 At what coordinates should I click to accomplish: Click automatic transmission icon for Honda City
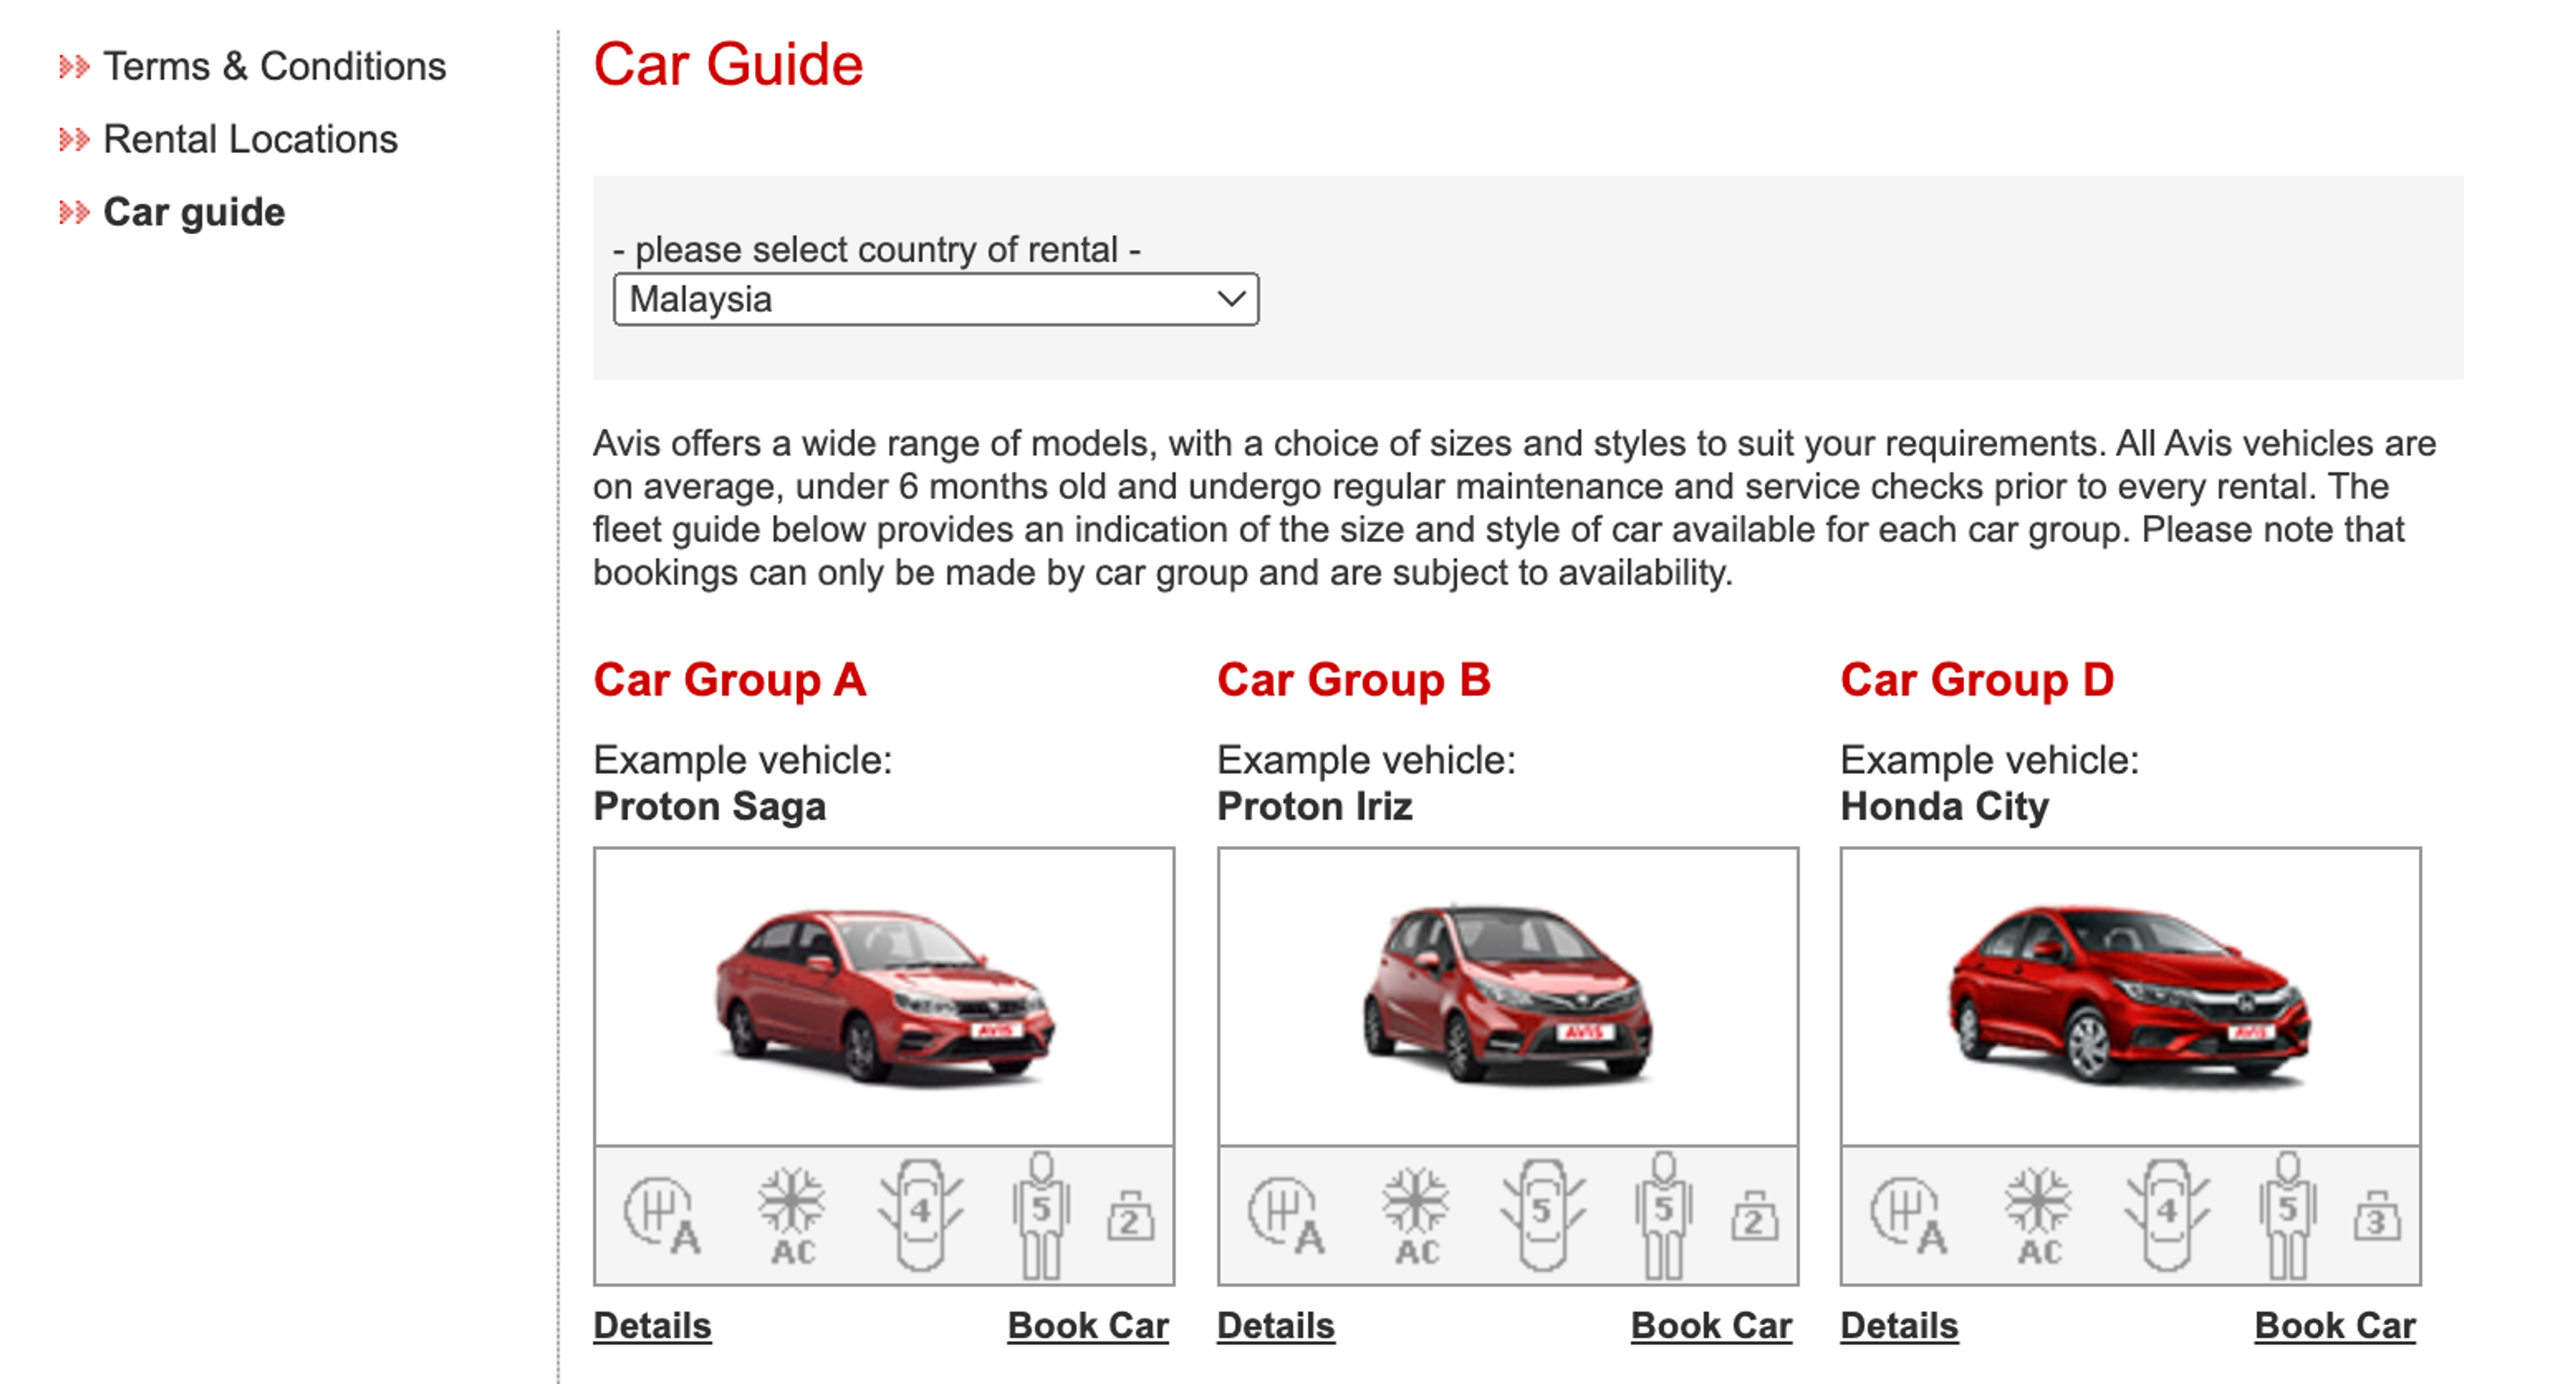point(1909,1216)
